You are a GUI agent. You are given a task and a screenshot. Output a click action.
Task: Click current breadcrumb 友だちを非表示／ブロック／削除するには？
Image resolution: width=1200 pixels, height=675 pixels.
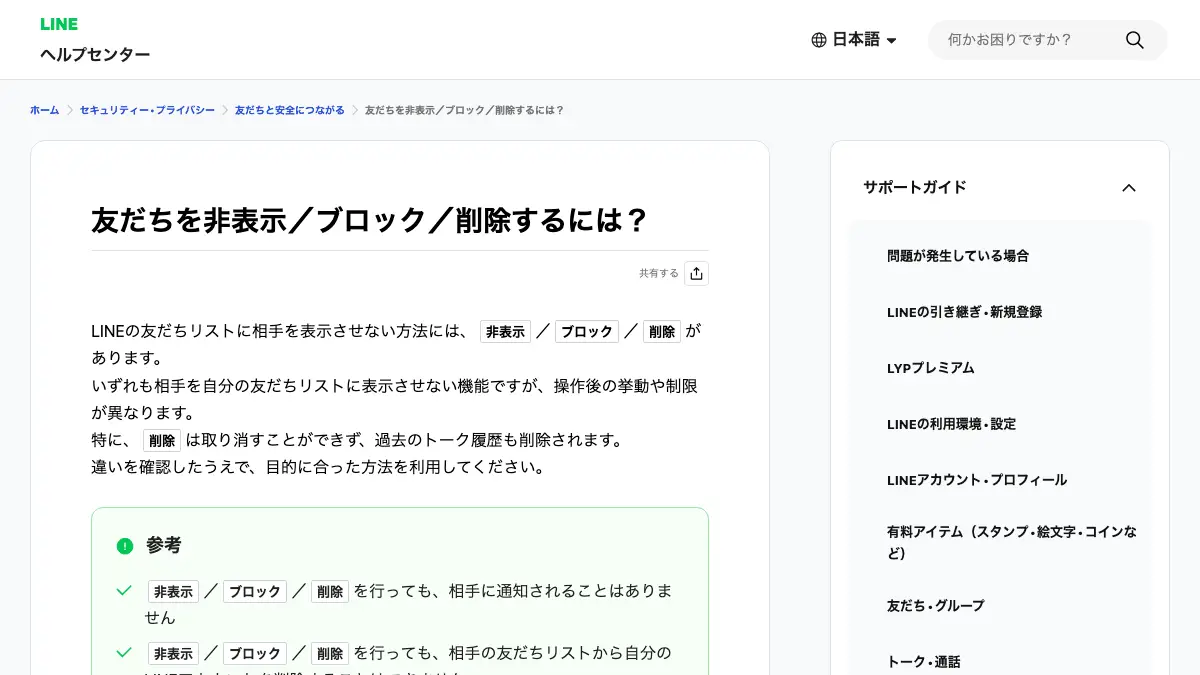point(465,110)
